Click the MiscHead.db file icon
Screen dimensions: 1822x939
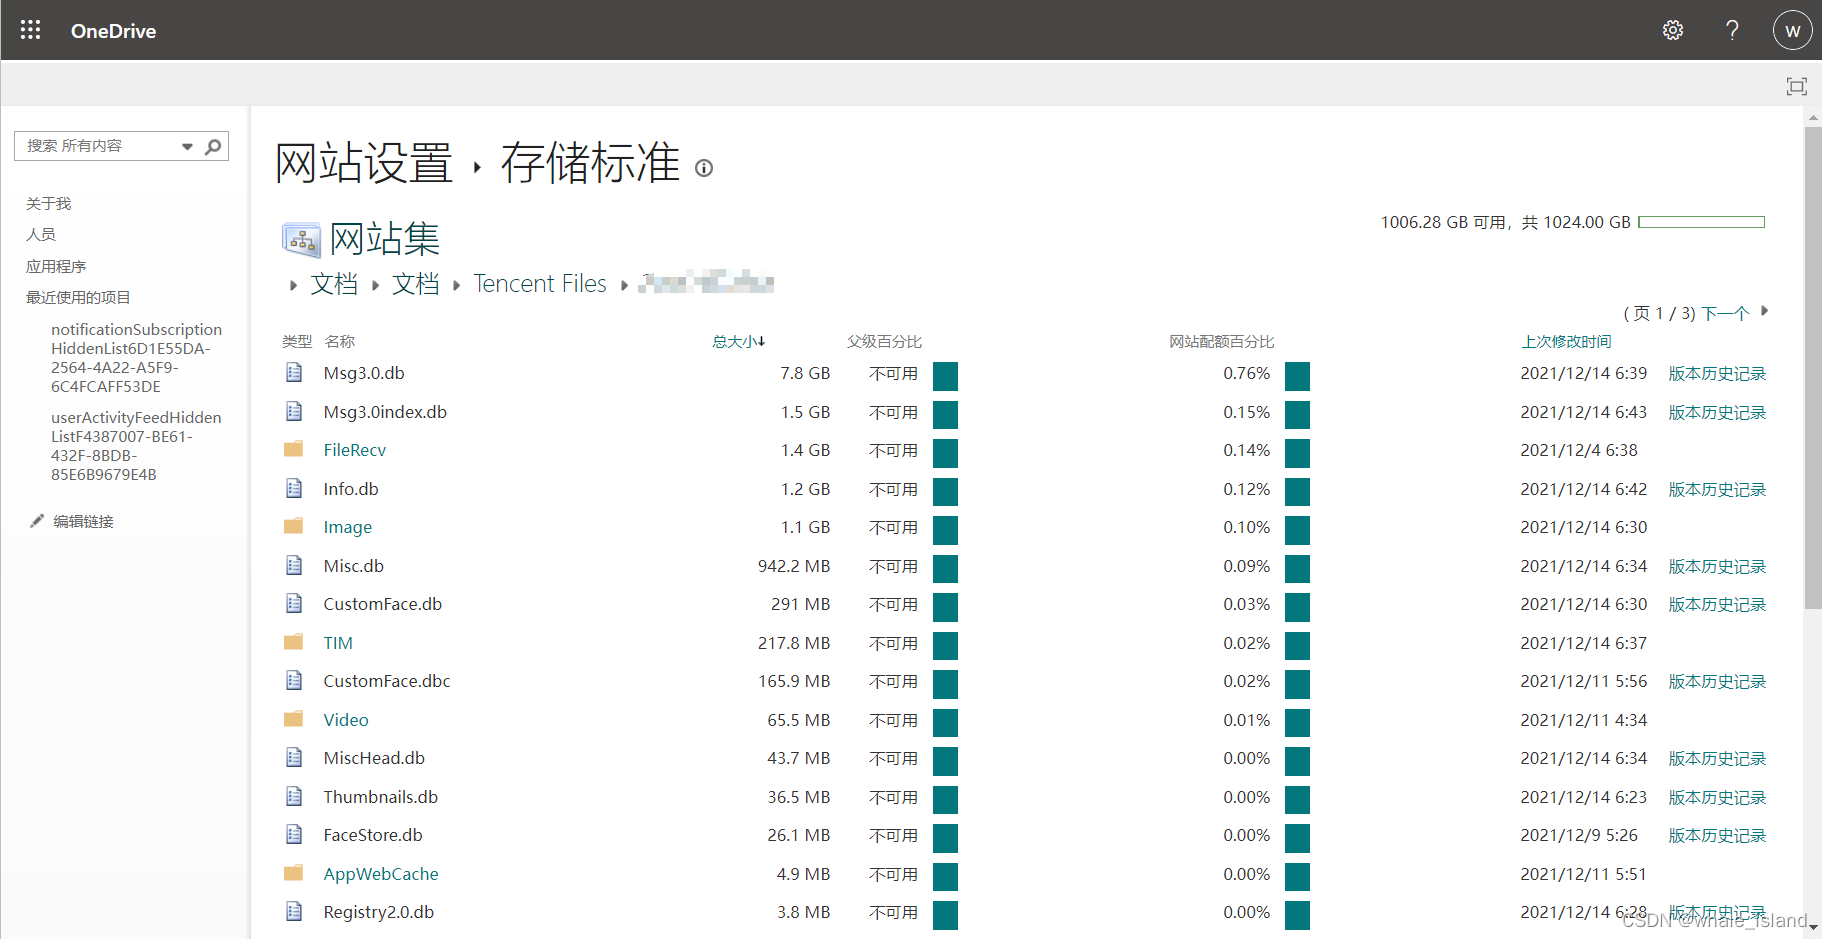(x=294, y=757)
